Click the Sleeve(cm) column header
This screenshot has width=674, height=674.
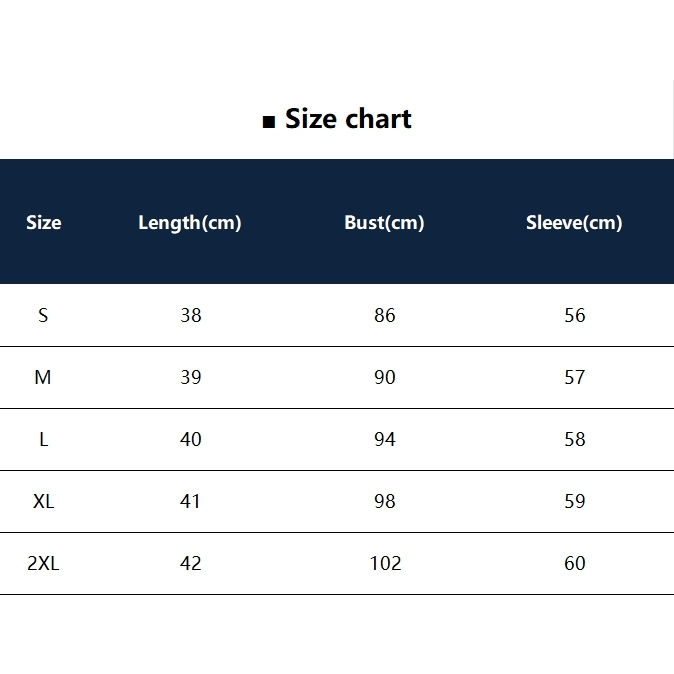tap(574, 223)
